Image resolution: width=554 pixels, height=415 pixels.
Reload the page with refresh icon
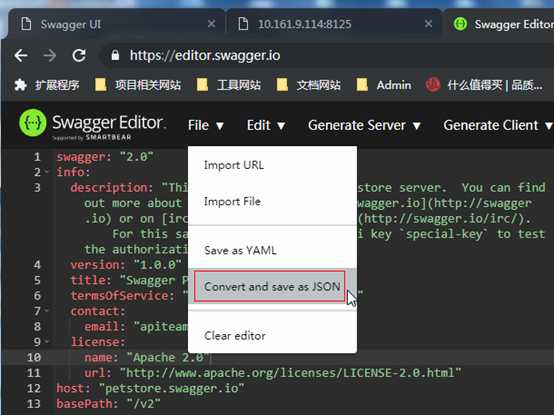click(x=79, y=55)
